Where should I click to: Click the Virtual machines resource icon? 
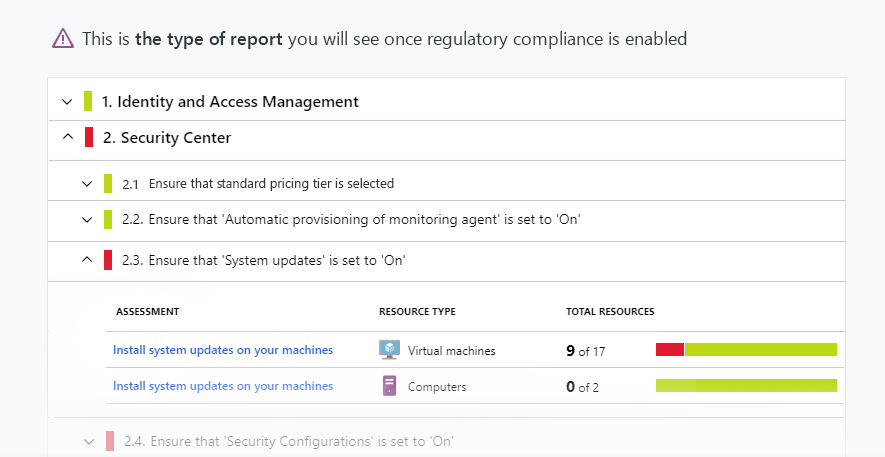click(x=389, y=350)
